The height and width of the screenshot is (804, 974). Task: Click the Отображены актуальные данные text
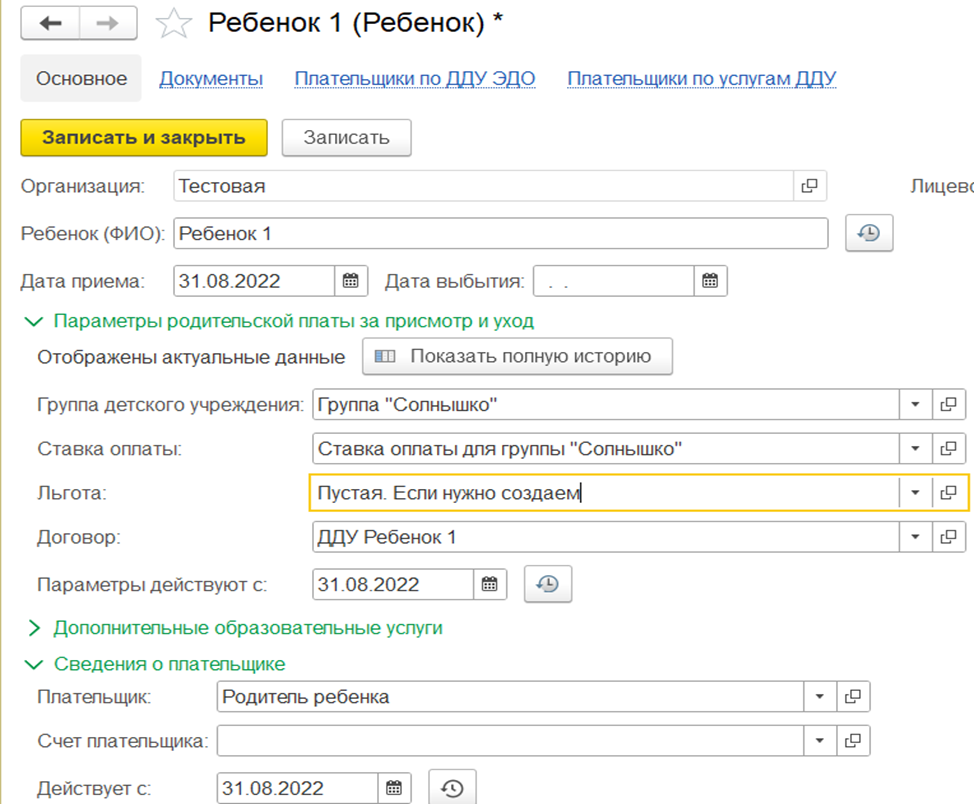tap(191, 357)
